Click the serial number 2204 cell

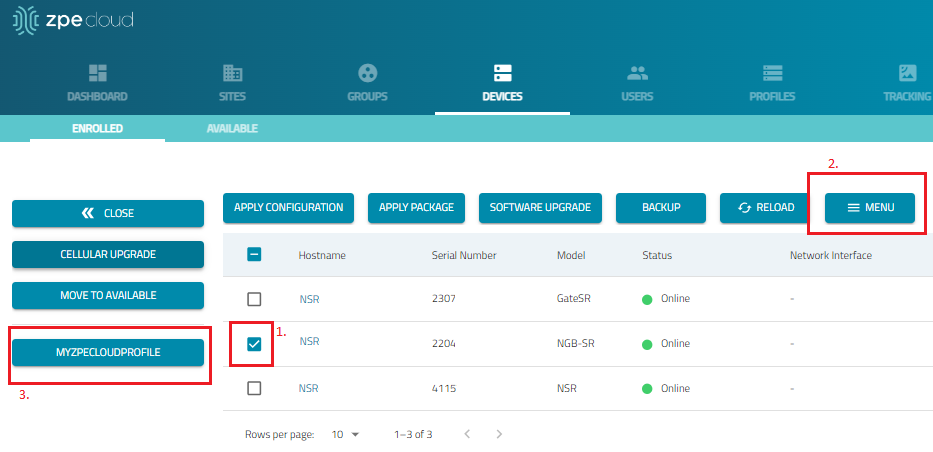point(443,344)
